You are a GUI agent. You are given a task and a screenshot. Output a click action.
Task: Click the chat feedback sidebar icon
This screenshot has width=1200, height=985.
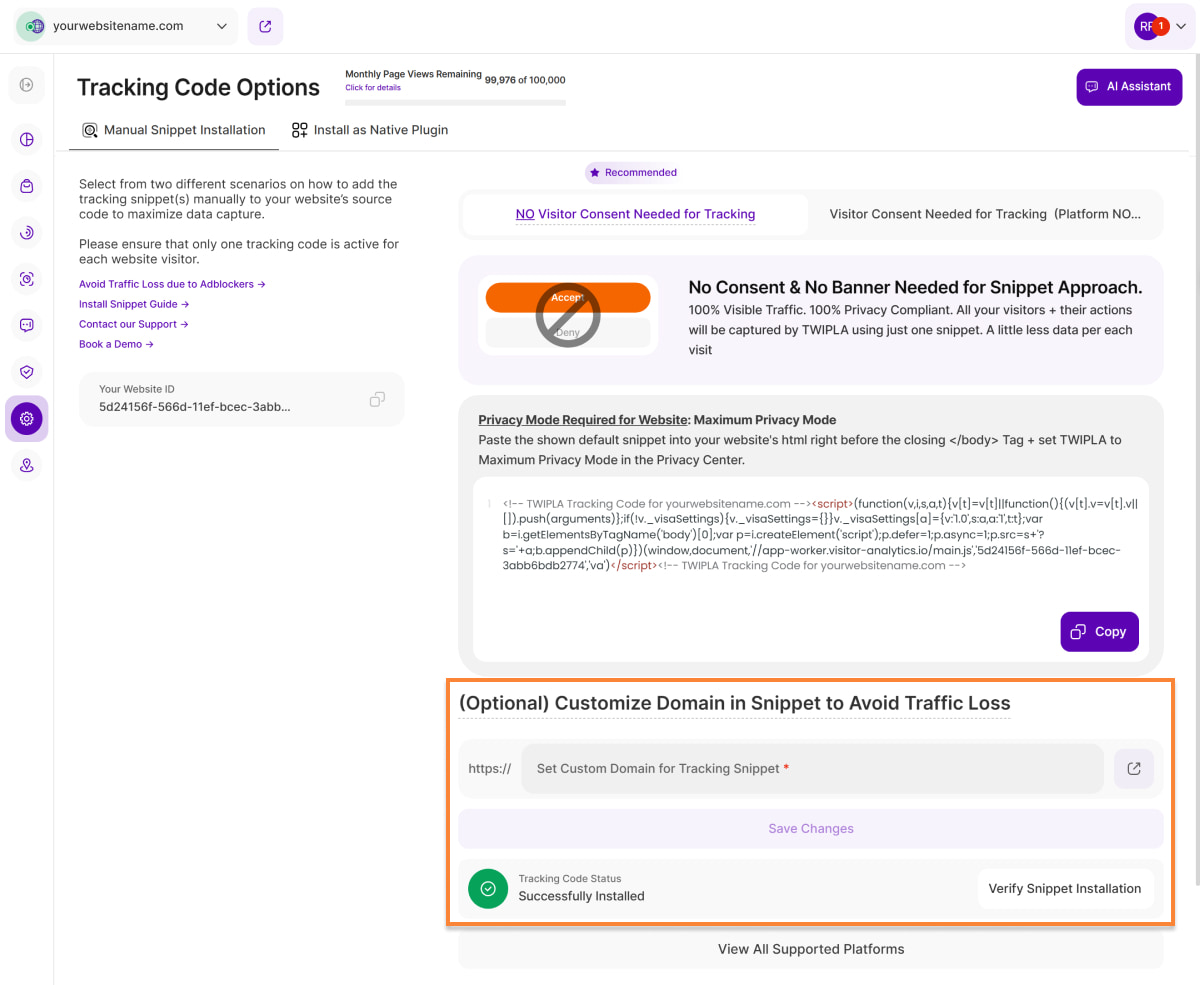[x=27, y=325]
